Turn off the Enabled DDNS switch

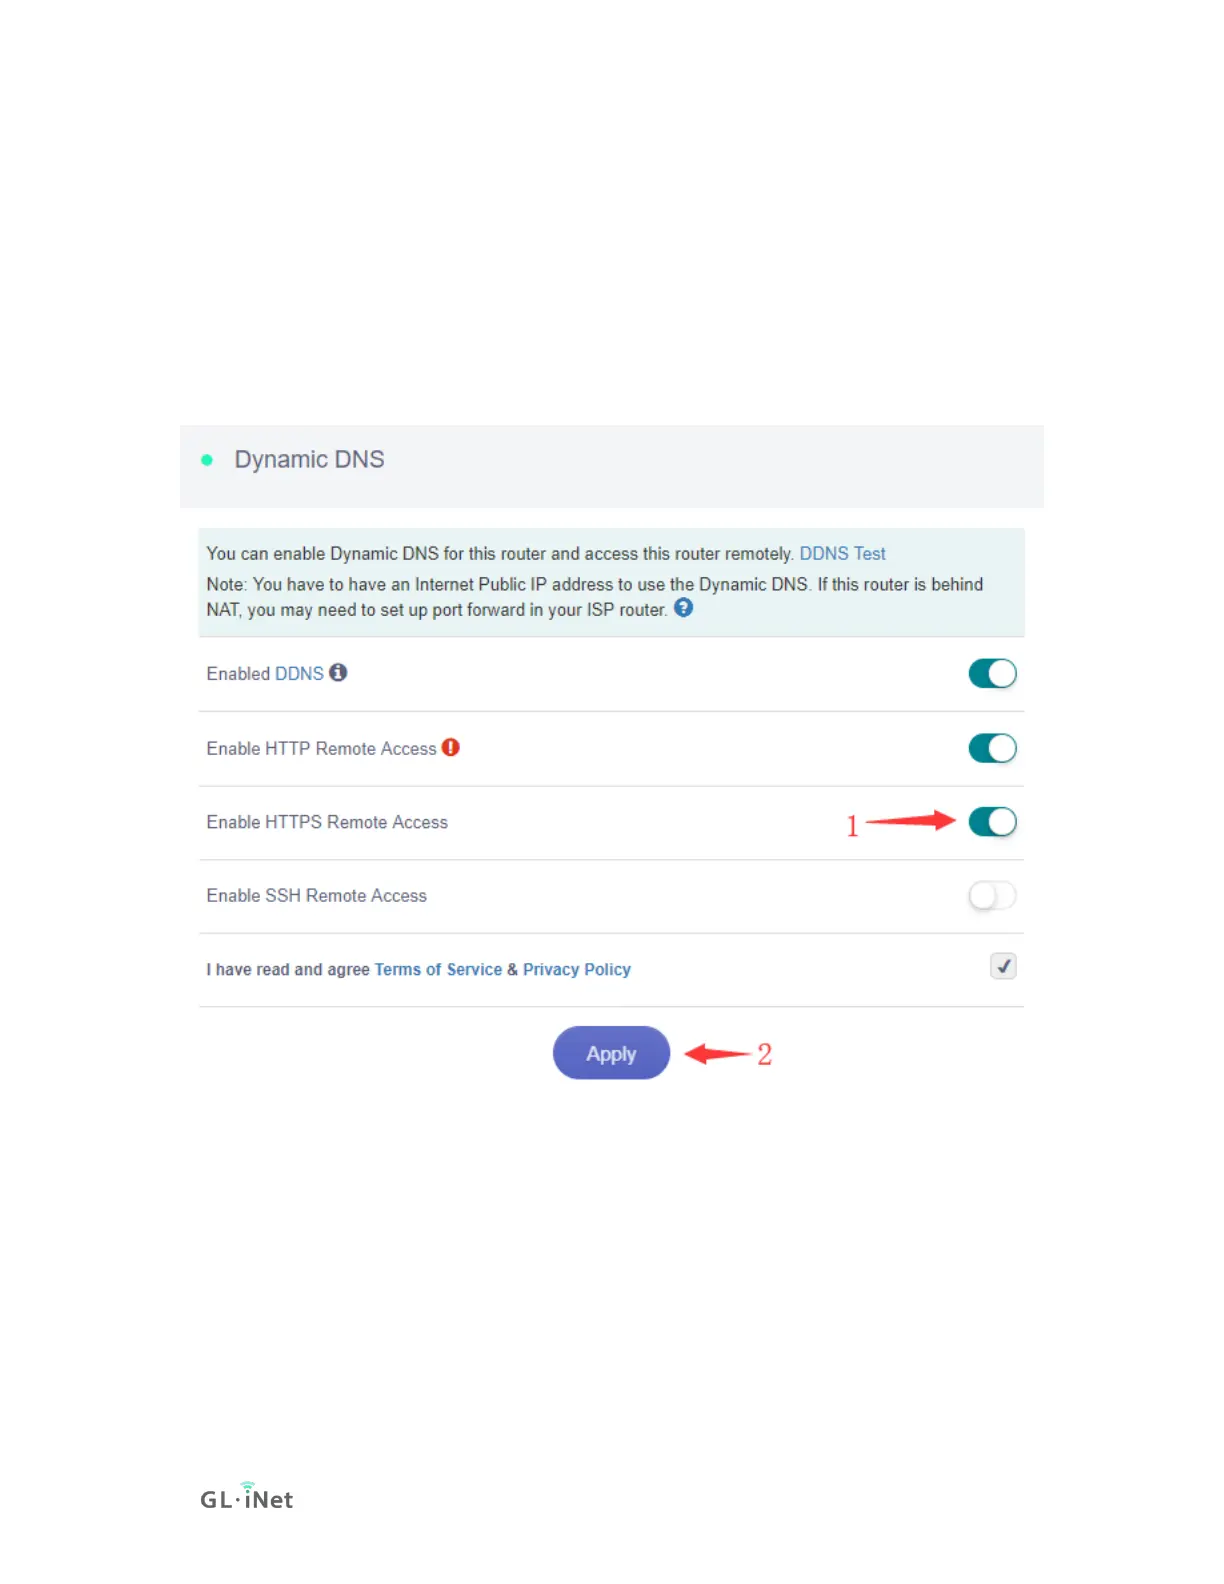pos(992,674)
